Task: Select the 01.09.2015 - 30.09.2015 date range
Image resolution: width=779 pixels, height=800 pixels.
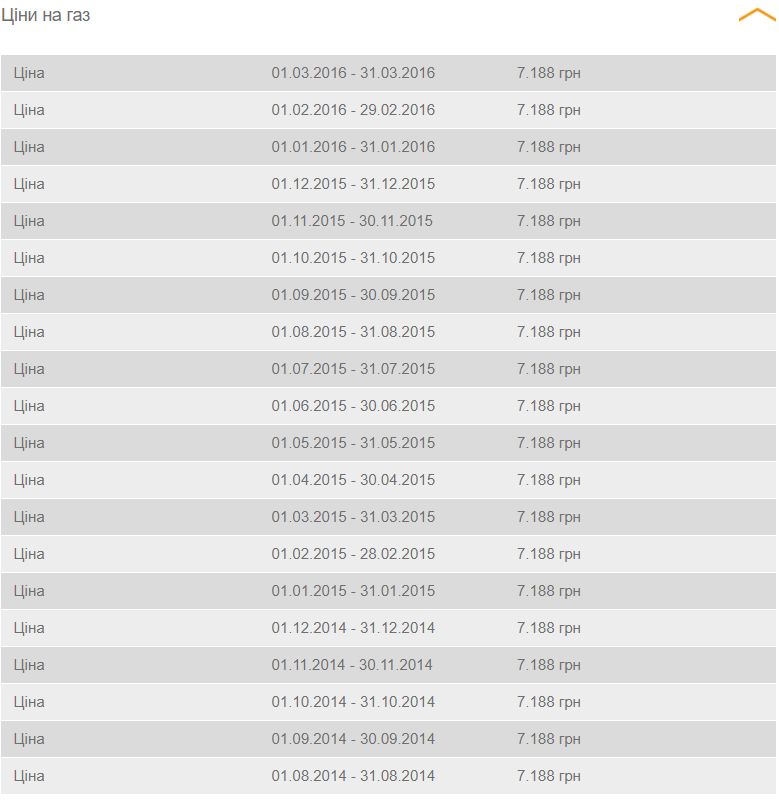Action: (353, 295)
